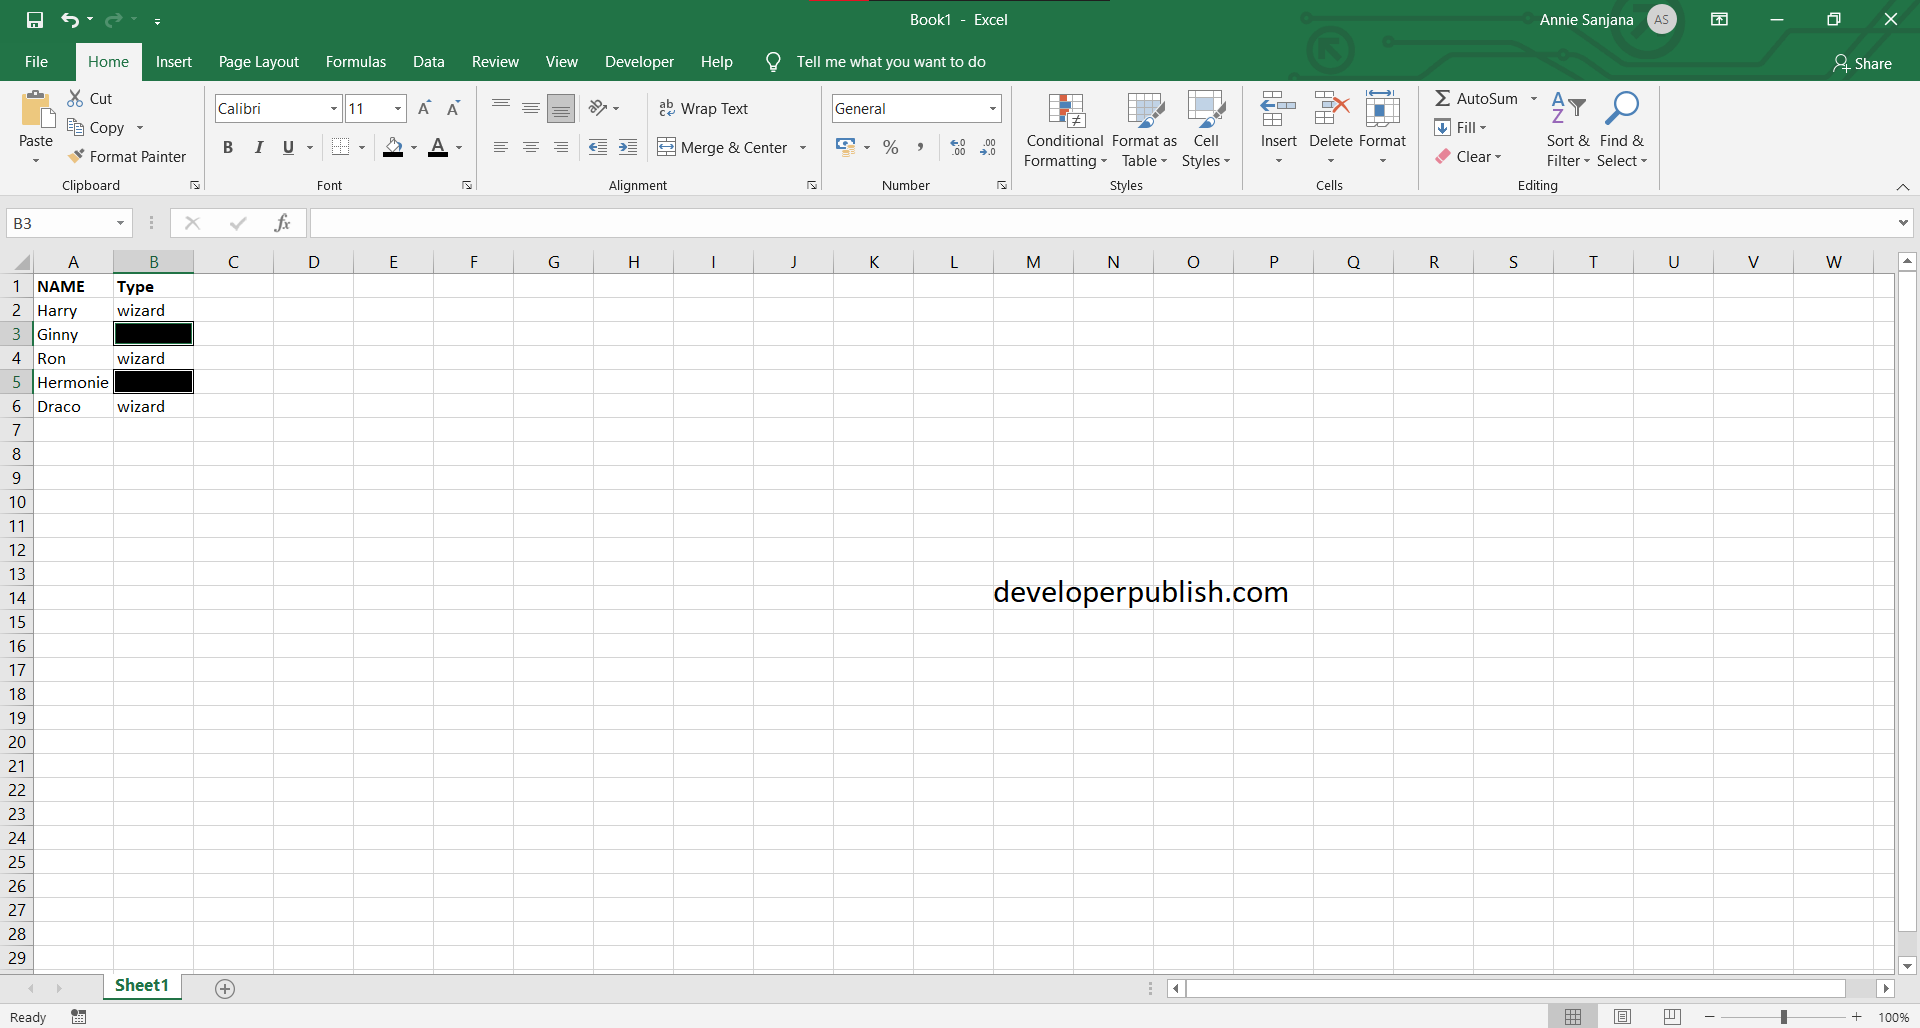Click the Cut scissors icon
Viewport: 1920px width, 1028px height.
[x=75, y=98]
